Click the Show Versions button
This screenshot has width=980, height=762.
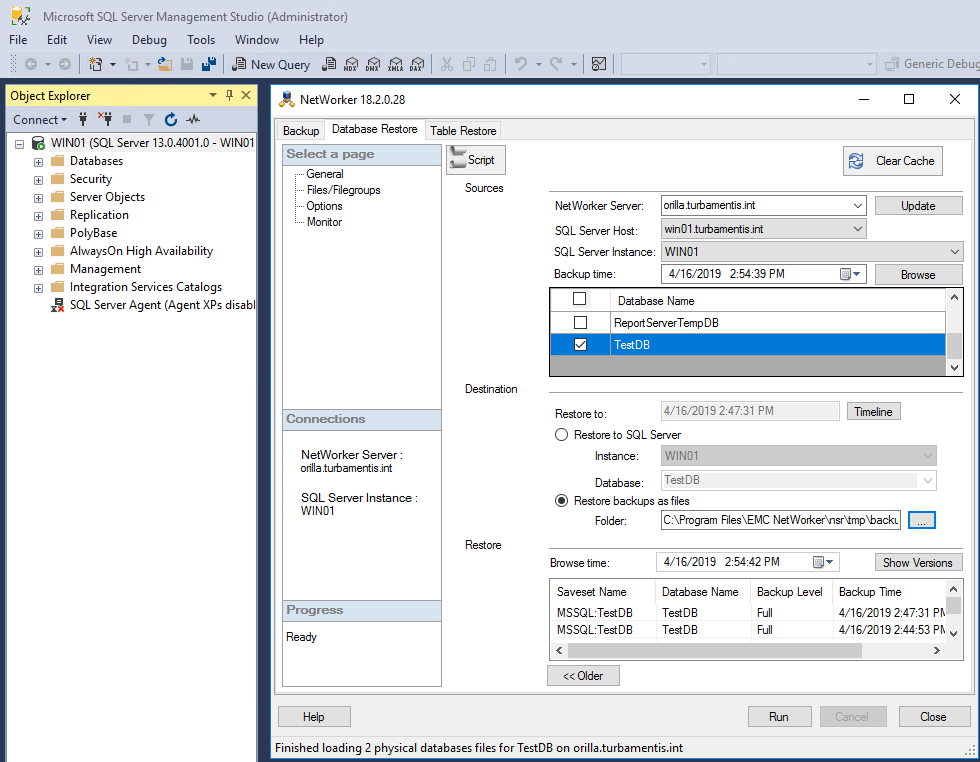(918, 563)
